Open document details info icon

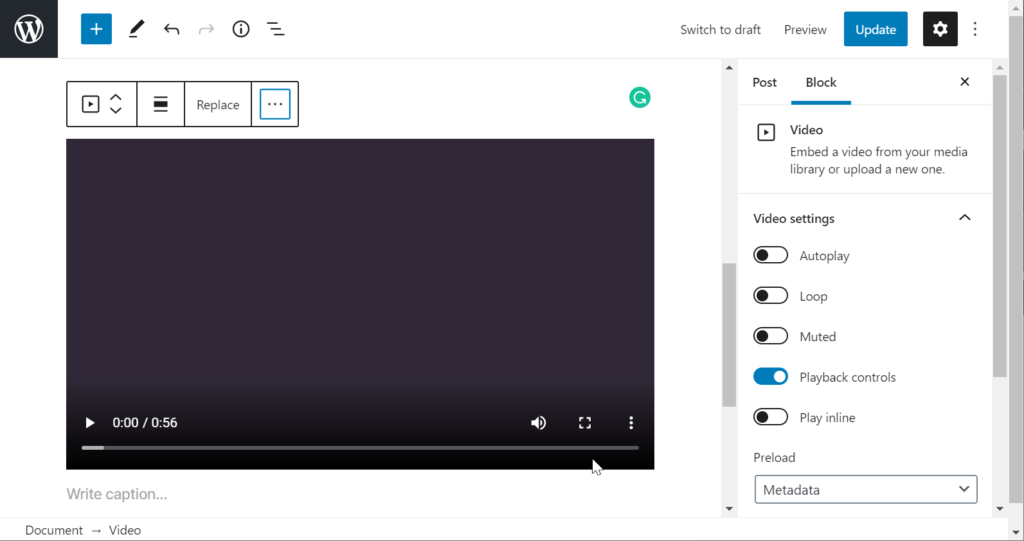pyautogui.click(x=240, y=29)
